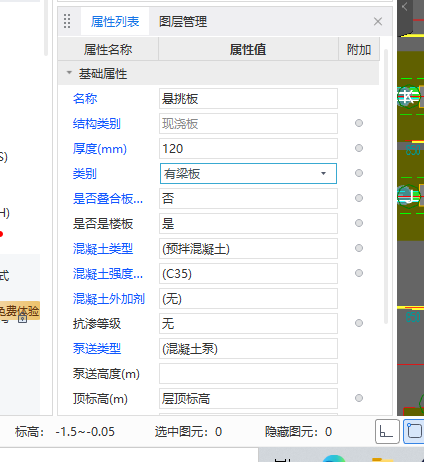Select the 混凝土外加剂 property label
The image size is (424, 462).
pyautogui.click(x=109, y=299)
